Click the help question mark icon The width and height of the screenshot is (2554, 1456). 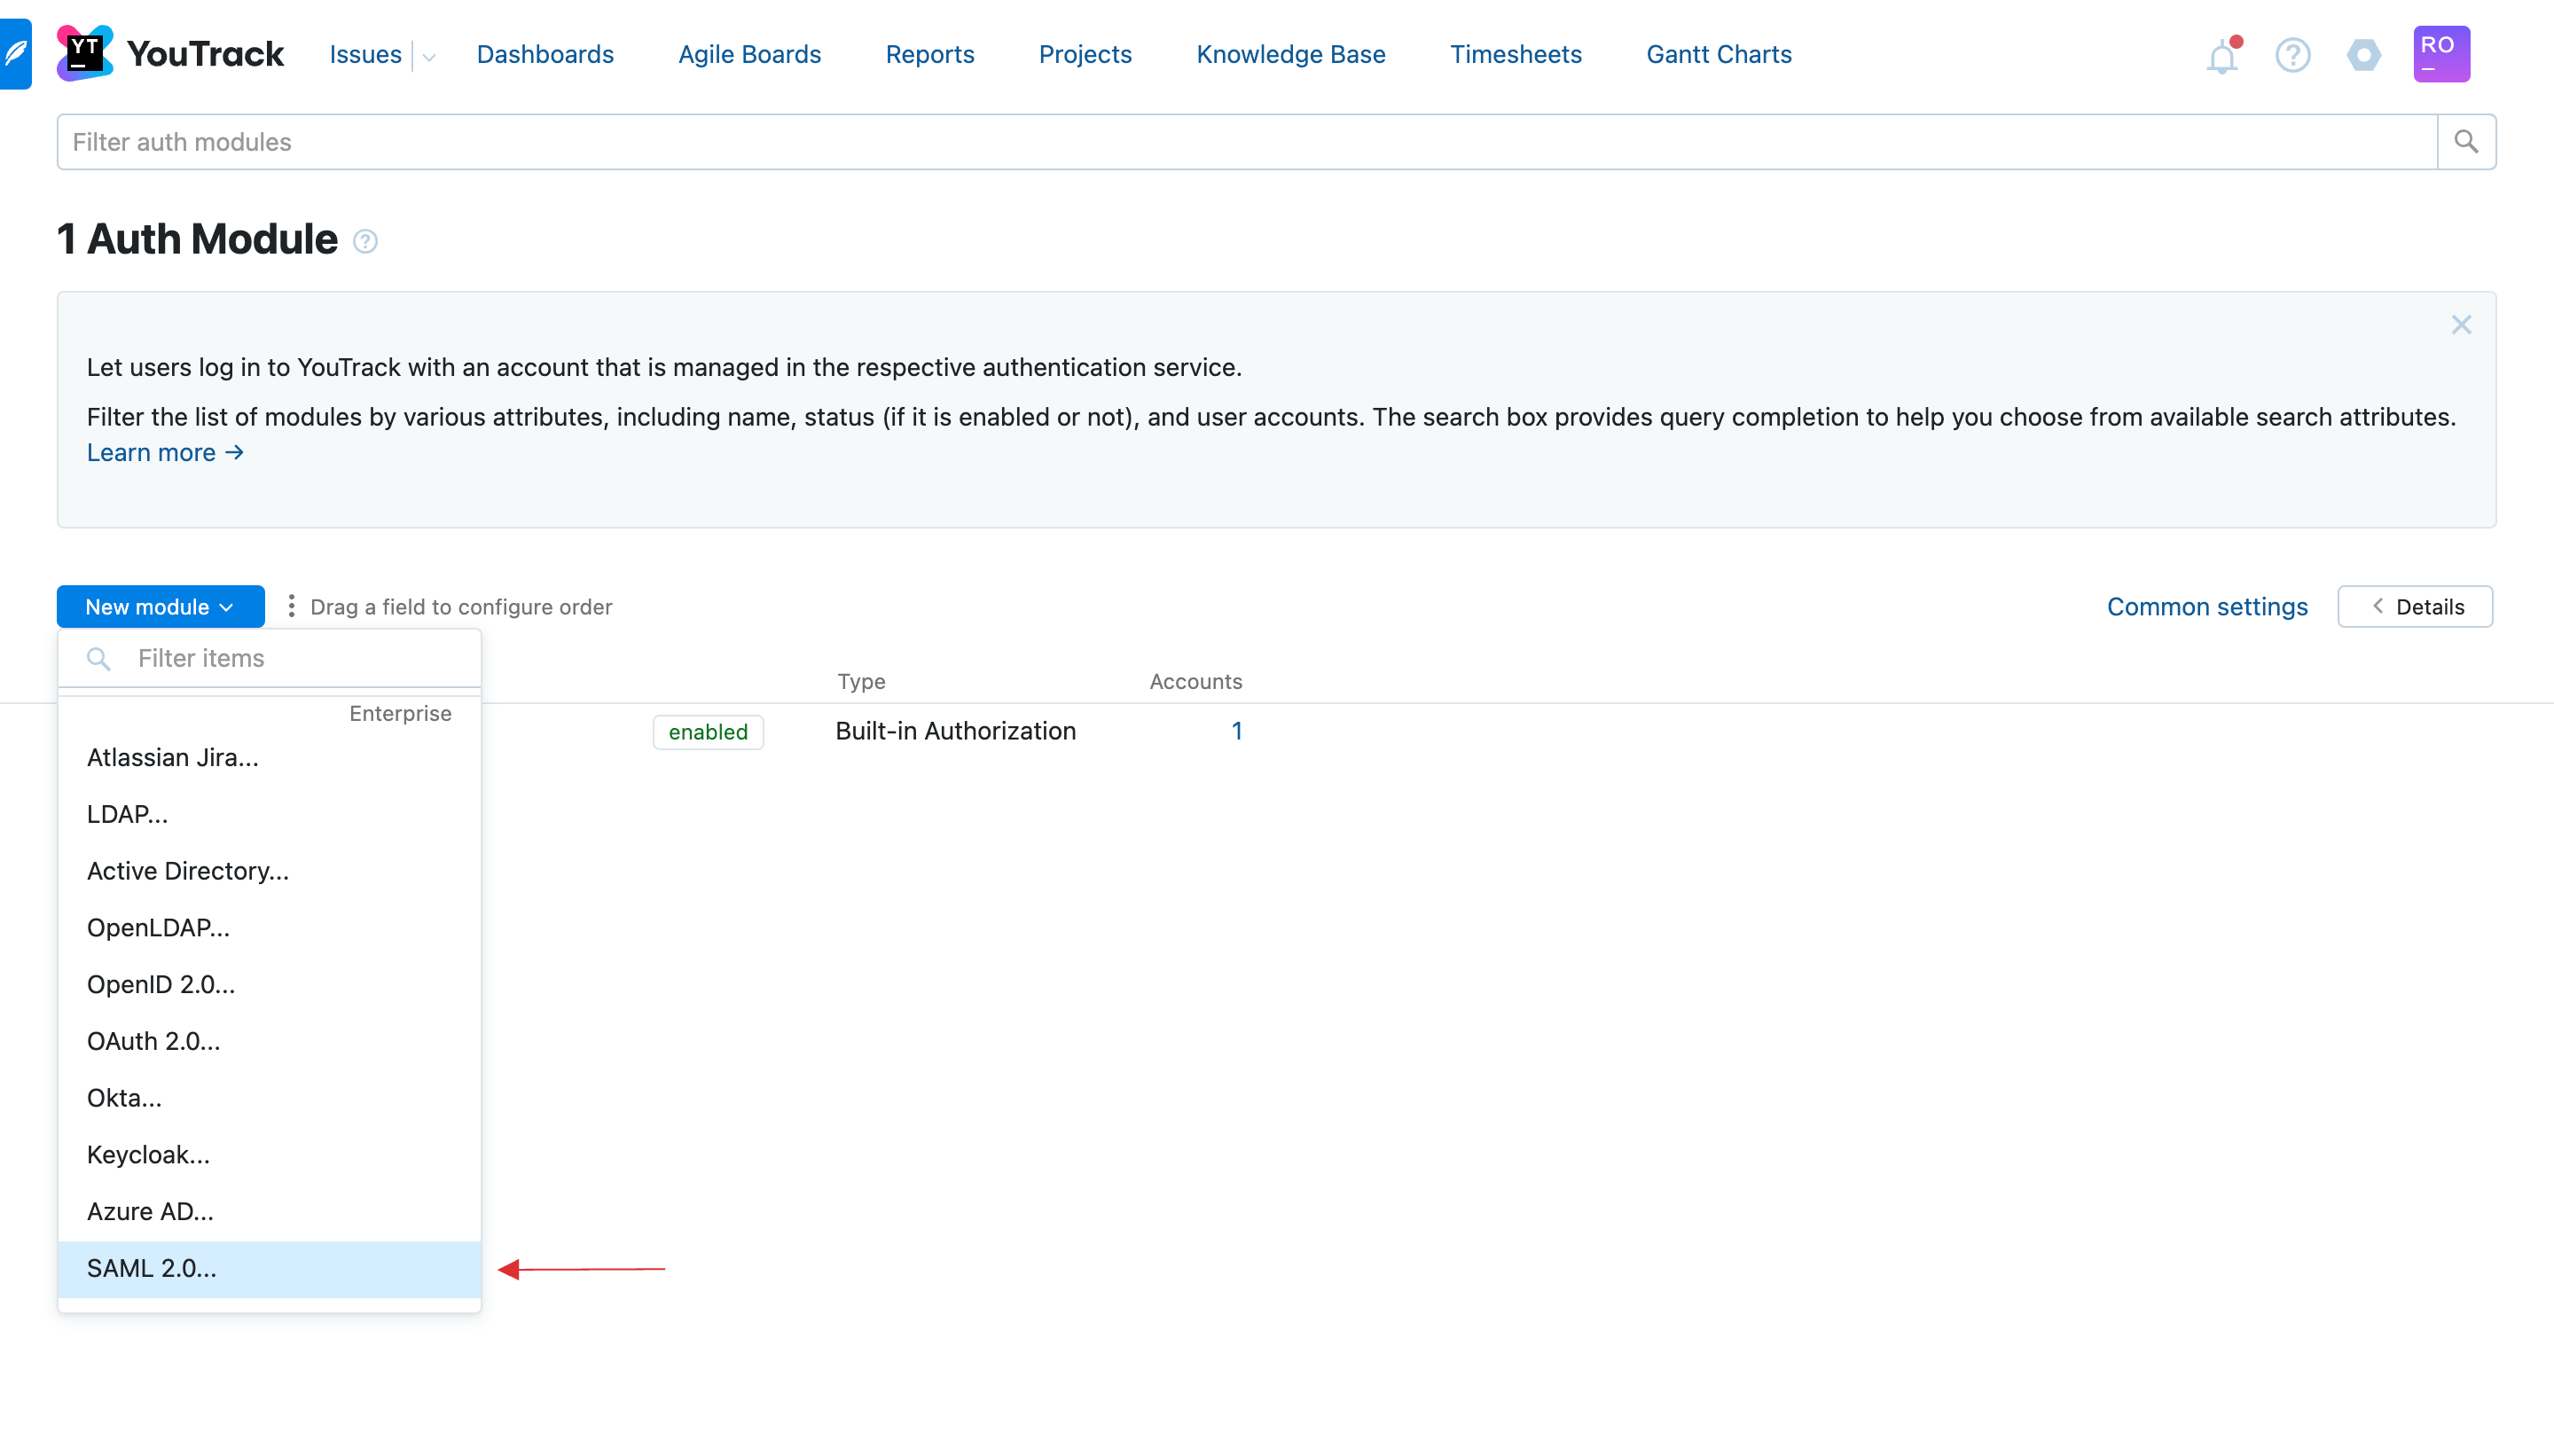tap(2292, 54)
